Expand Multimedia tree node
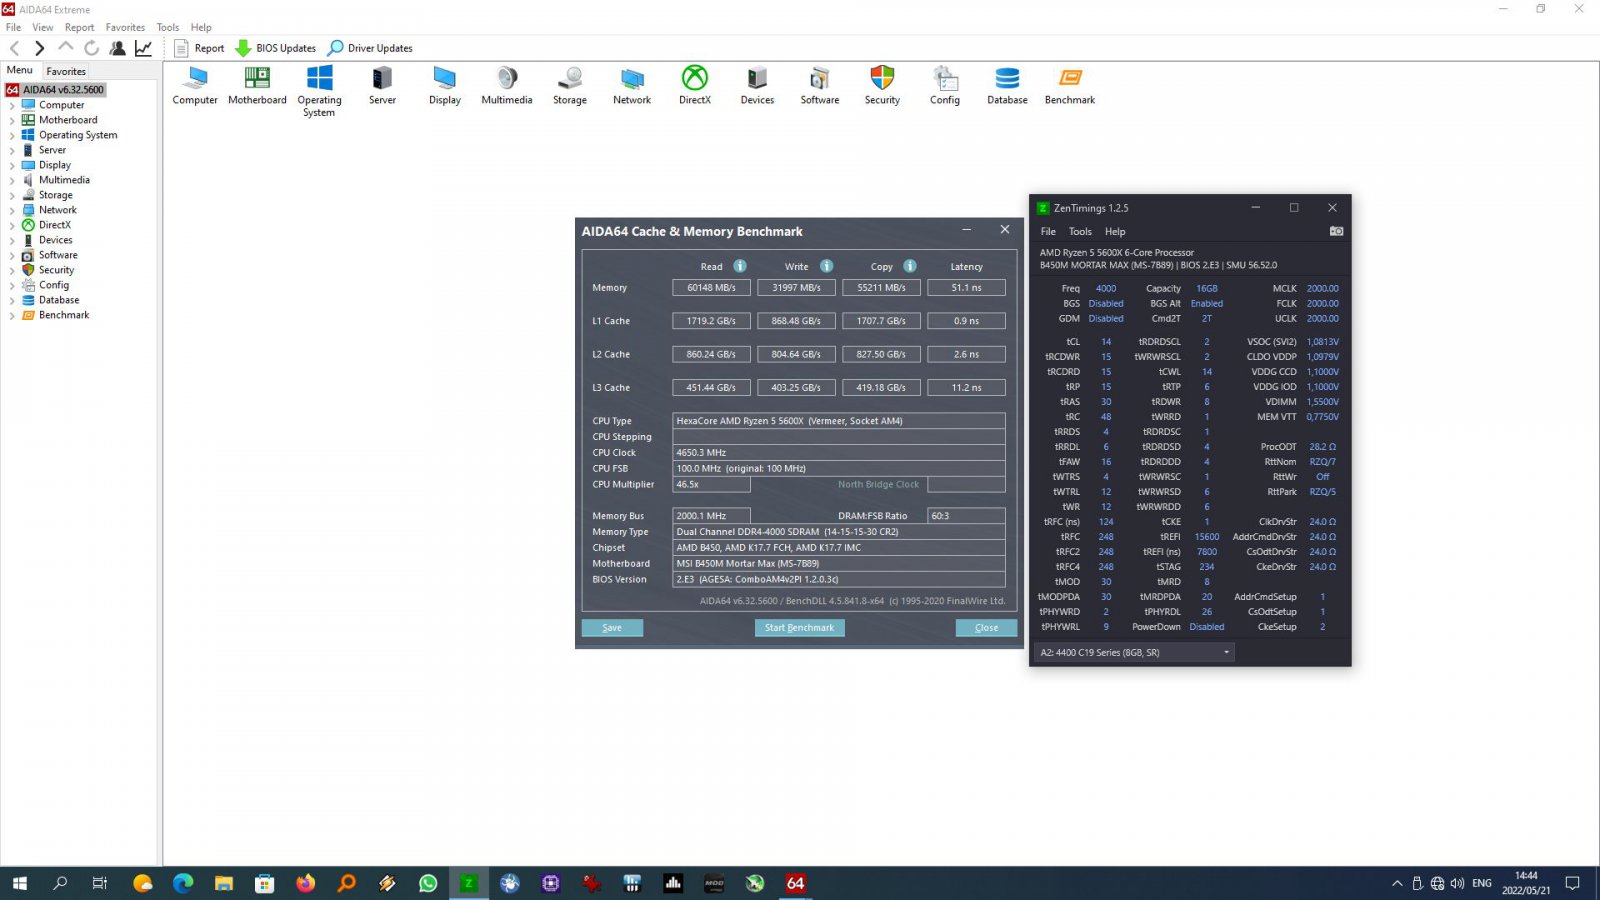 tap(12, 180)
